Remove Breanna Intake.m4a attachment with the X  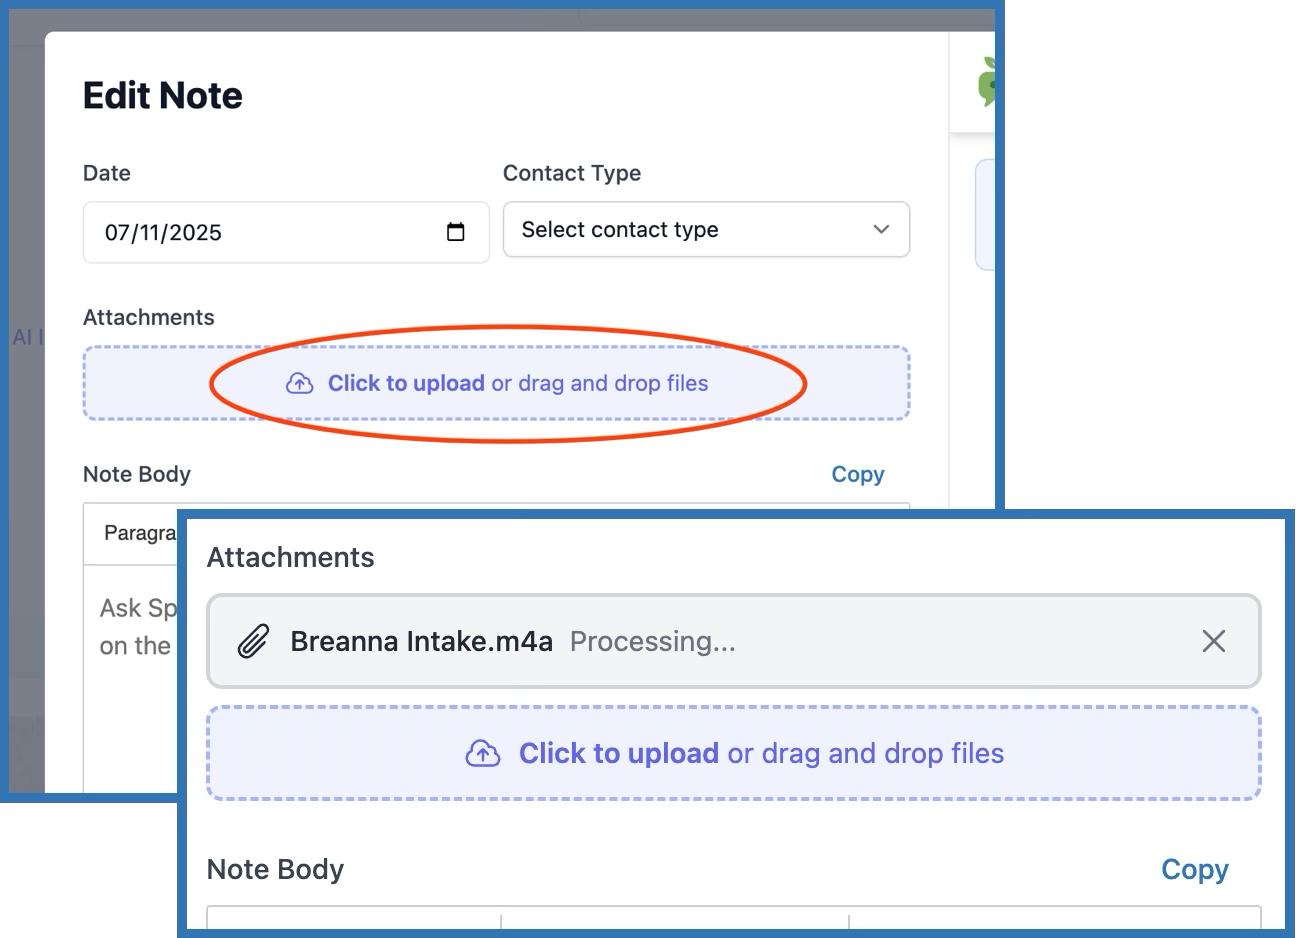[1213, 641]
